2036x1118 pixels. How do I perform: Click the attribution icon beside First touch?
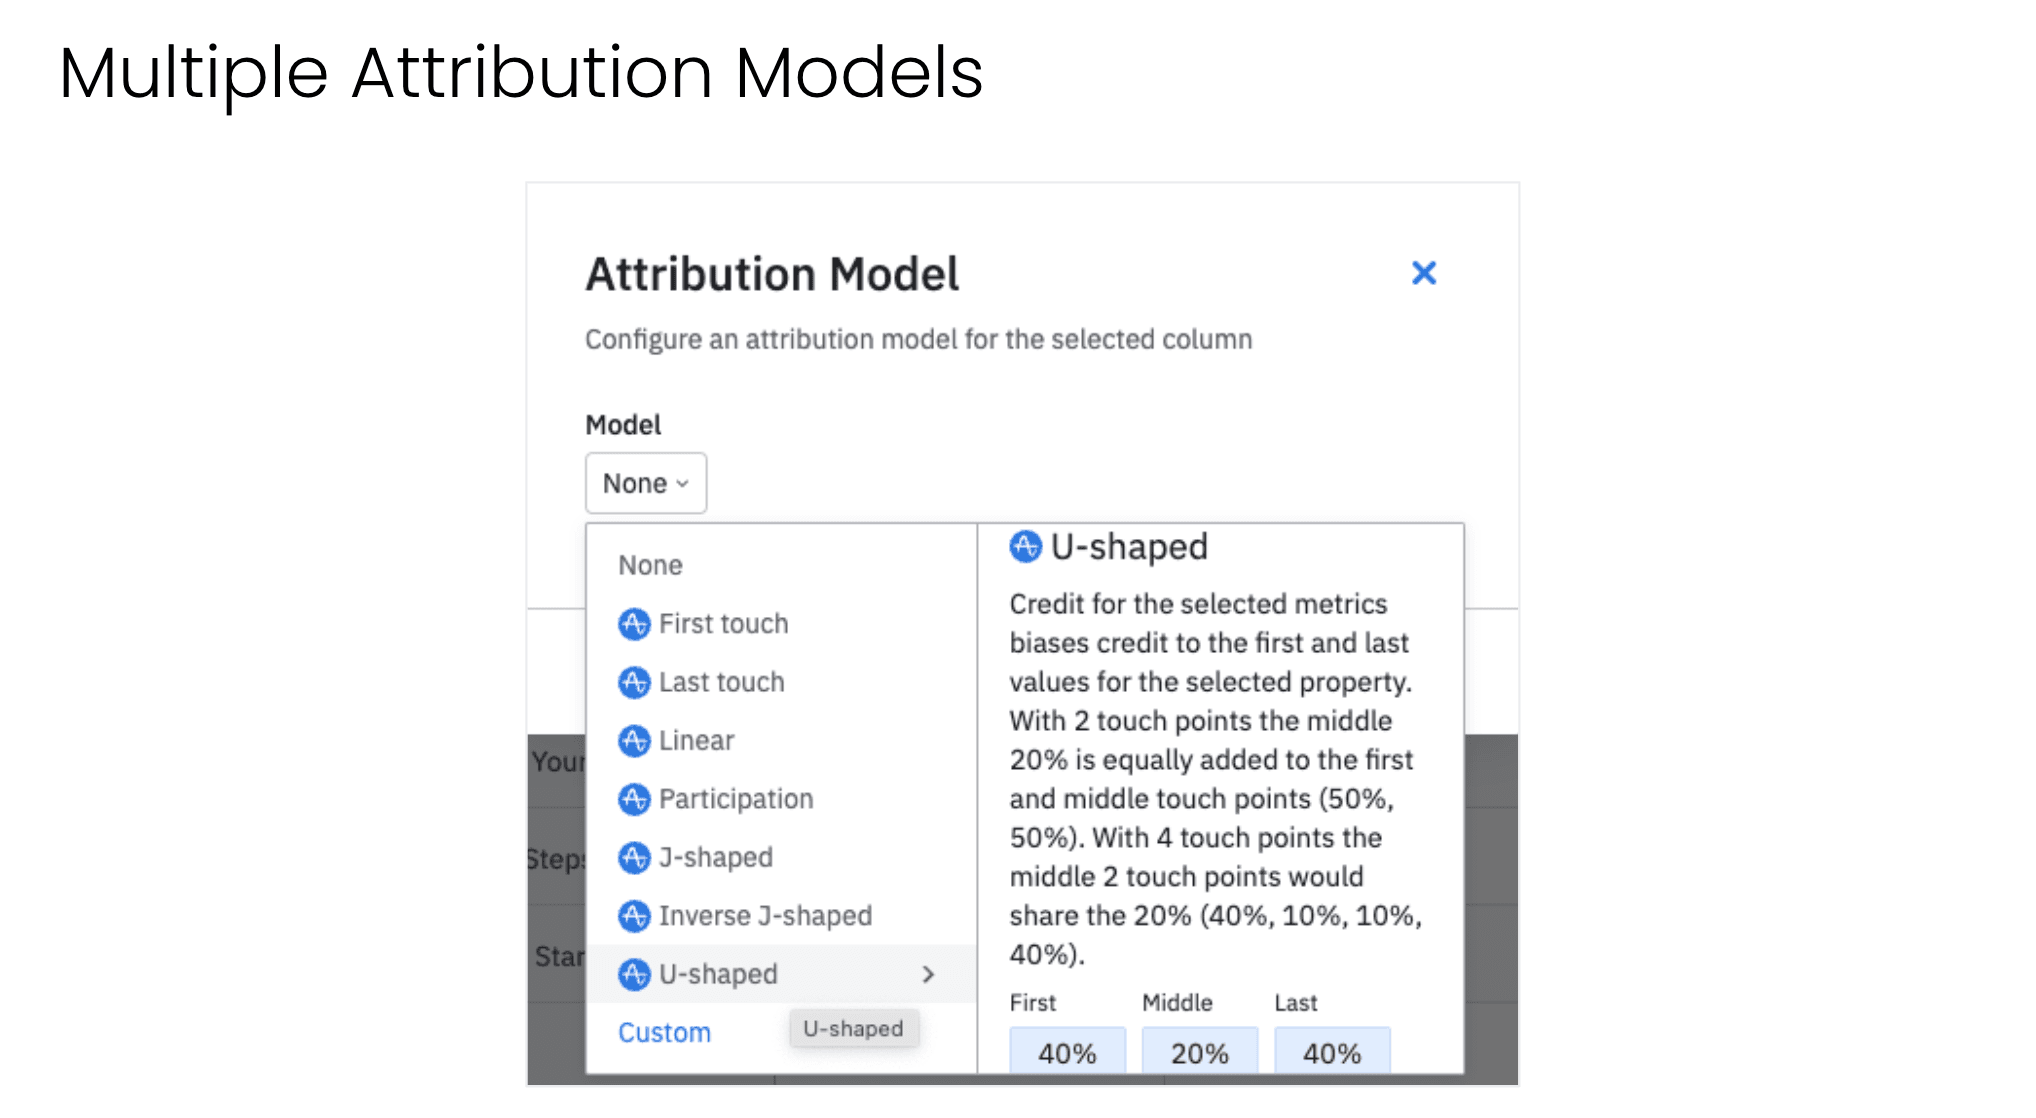point(635,623)
